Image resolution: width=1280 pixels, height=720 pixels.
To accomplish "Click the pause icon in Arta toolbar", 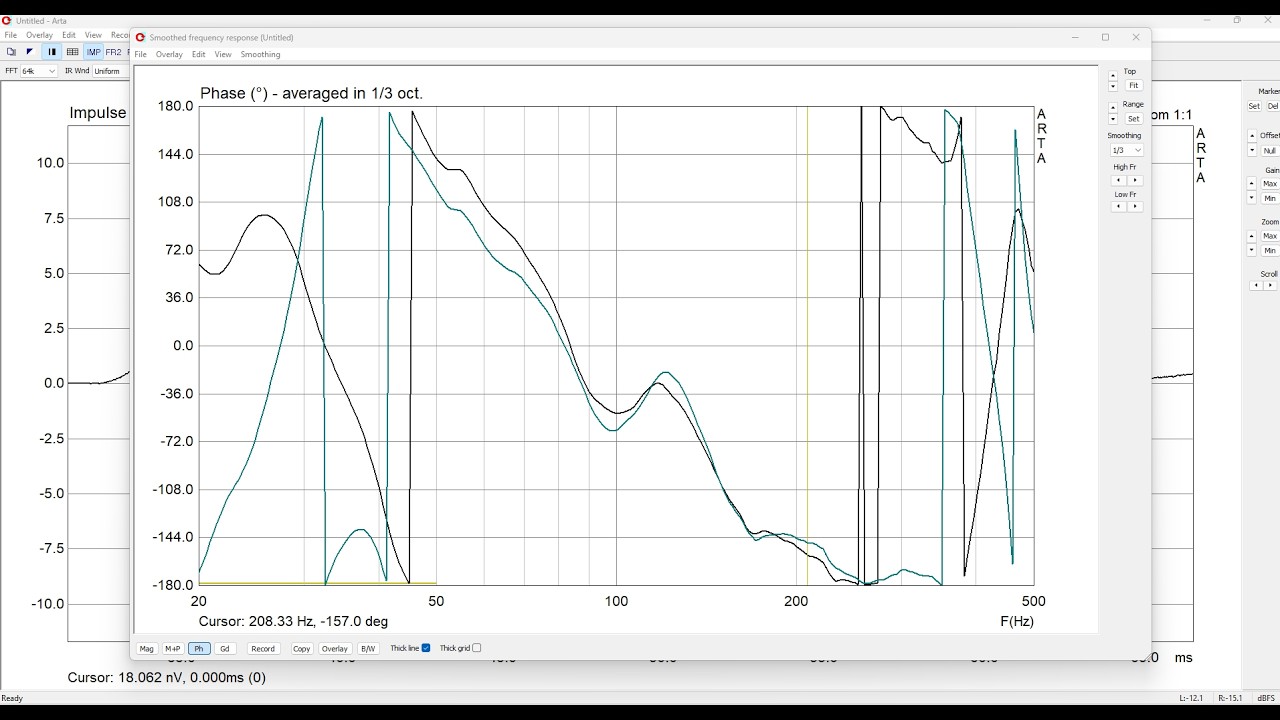I will click(x=52, y=52).
